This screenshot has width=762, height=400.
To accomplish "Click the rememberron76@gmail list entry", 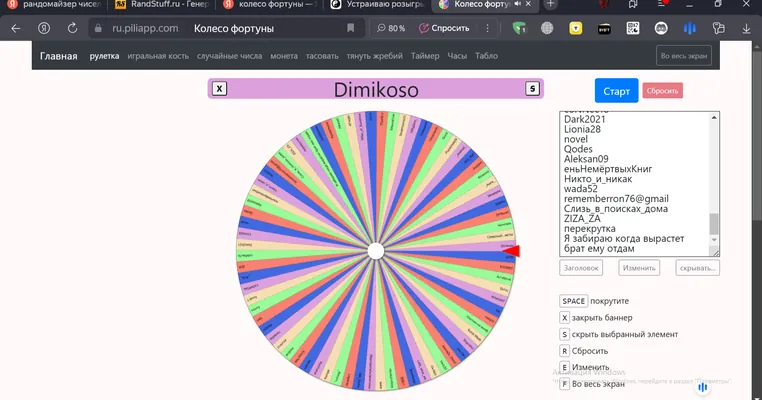I will click(x=616, y=199).
